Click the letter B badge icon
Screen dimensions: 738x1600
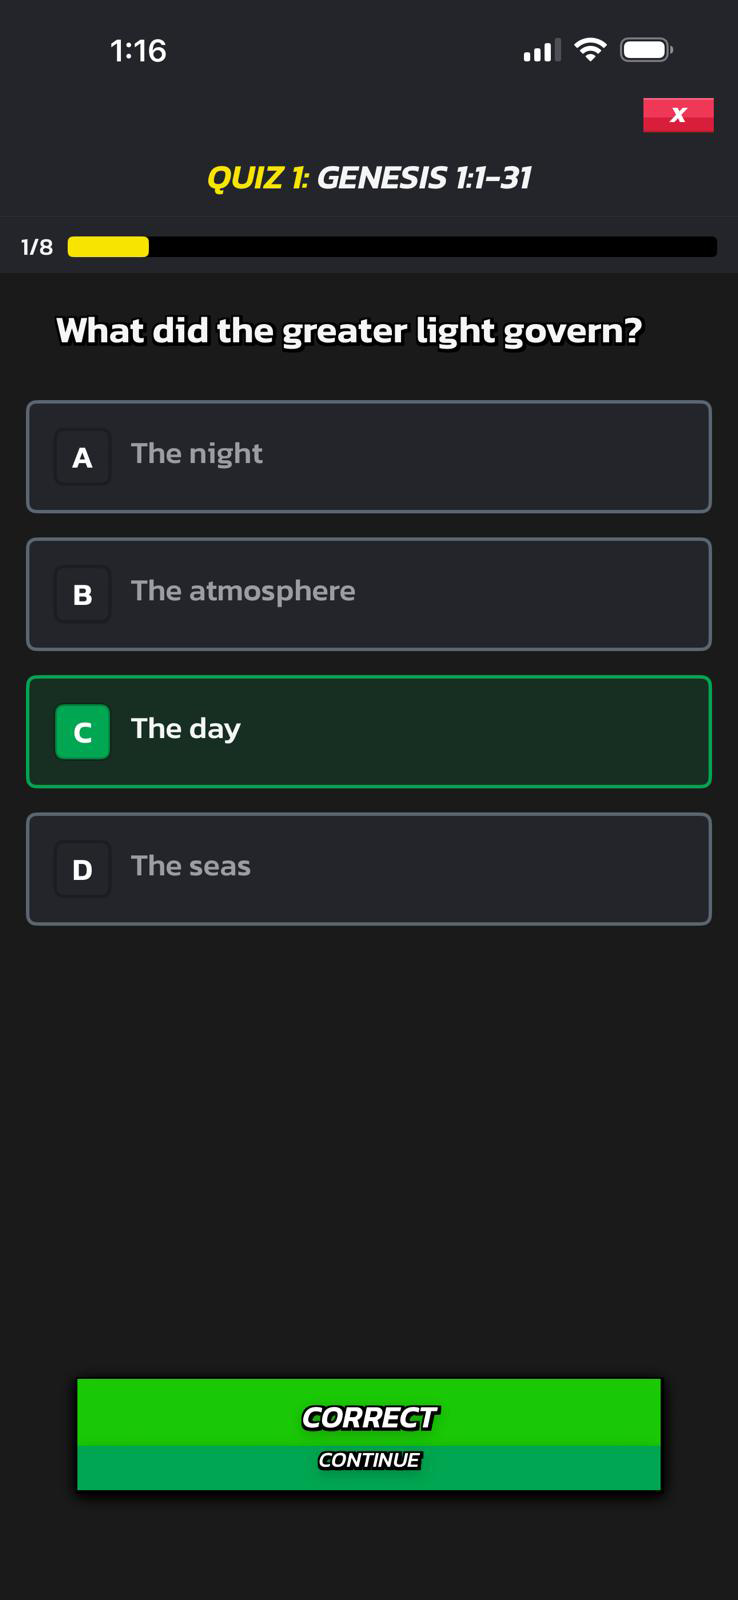[82, 594]
